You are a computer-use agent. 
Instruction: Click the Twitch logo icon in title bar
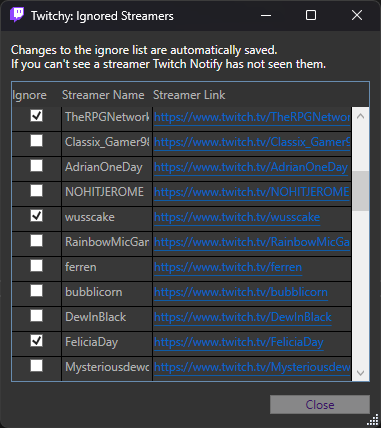point(17,15)
